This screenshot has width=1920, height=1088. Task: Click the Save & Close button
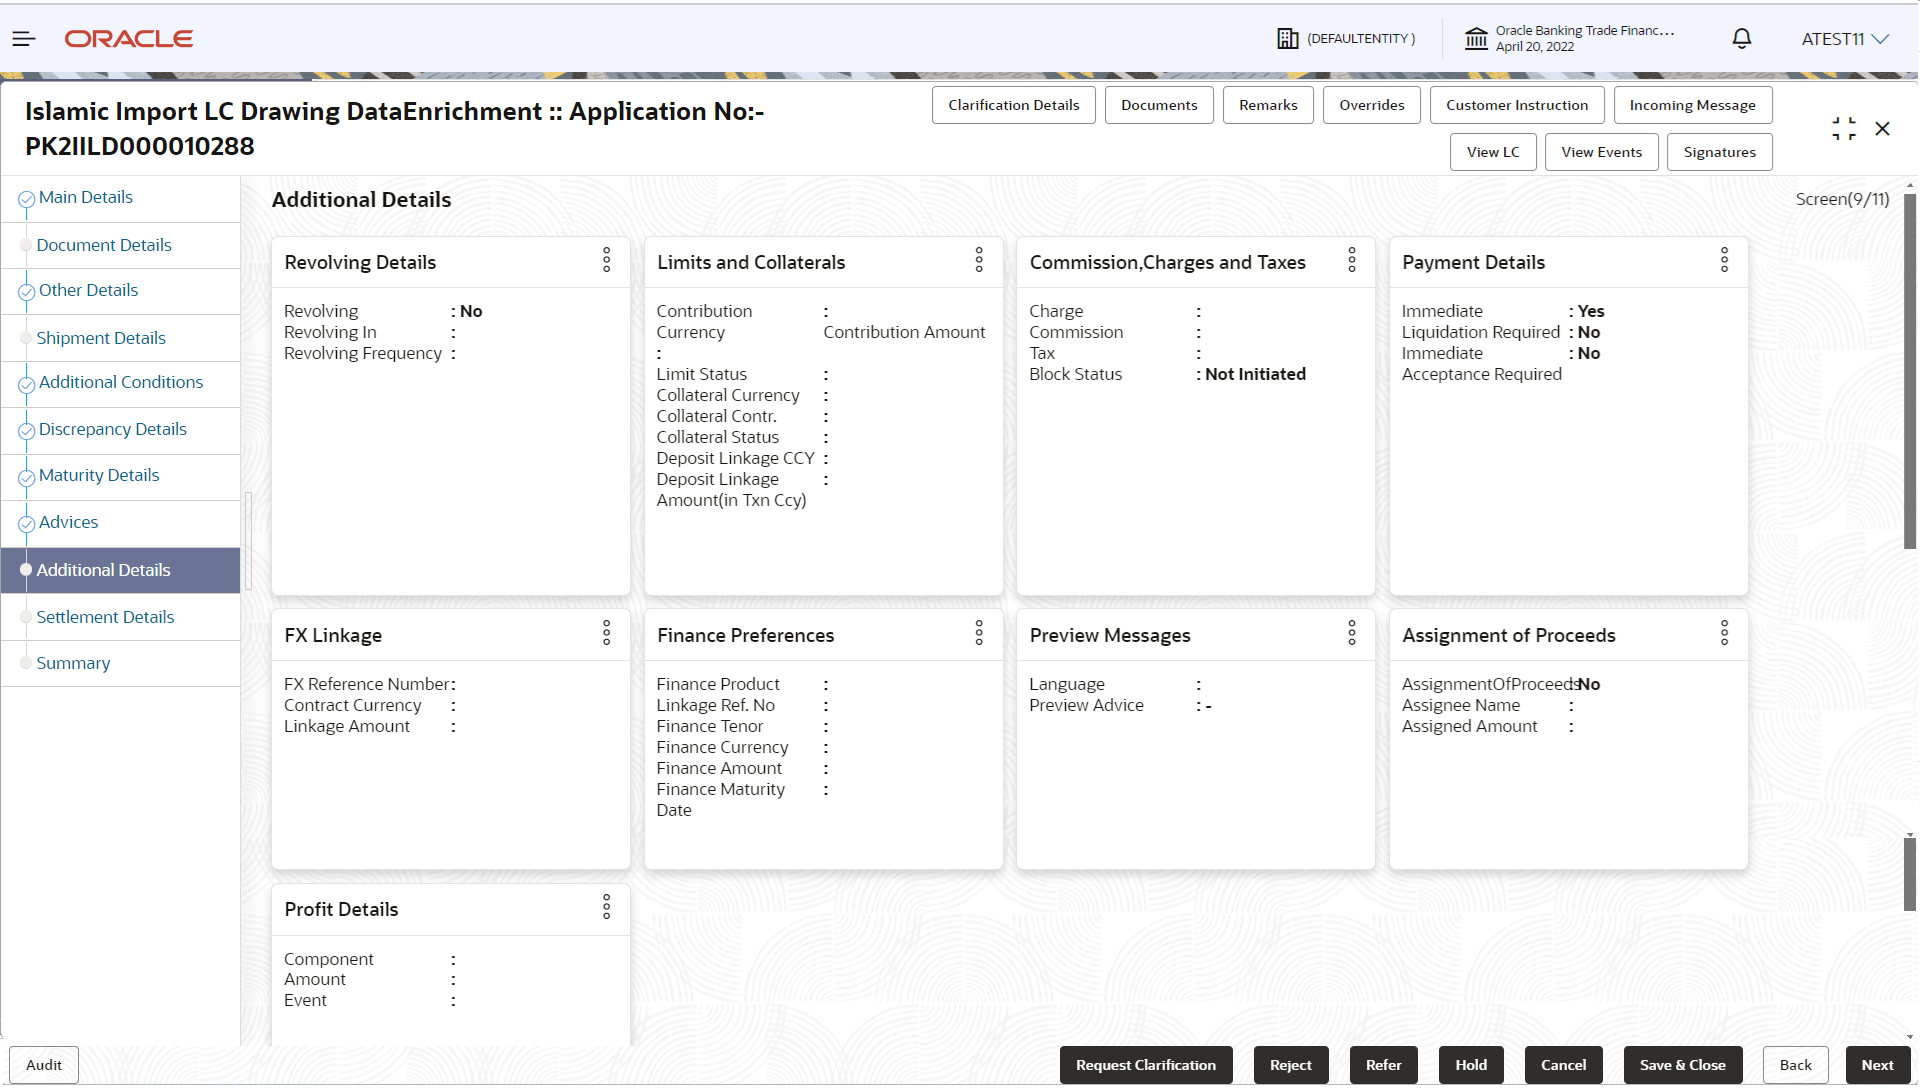(1682, 1065)
